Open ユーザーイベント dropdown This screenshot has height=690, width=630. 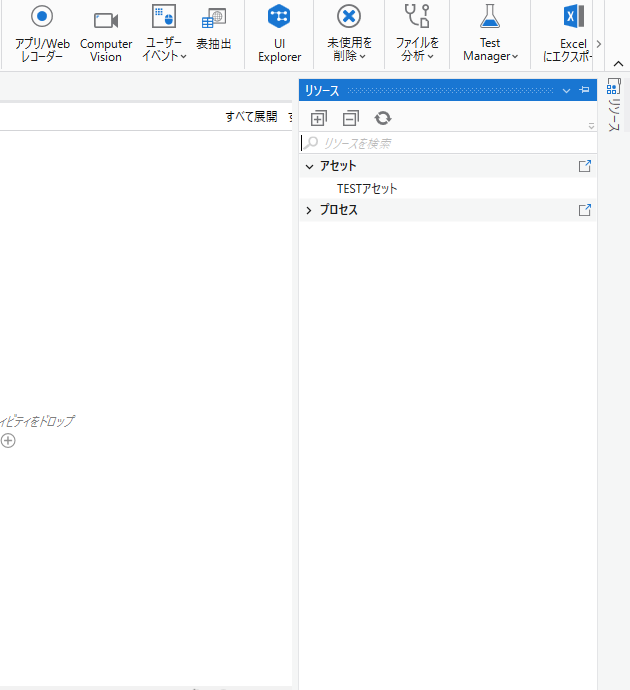164,33
